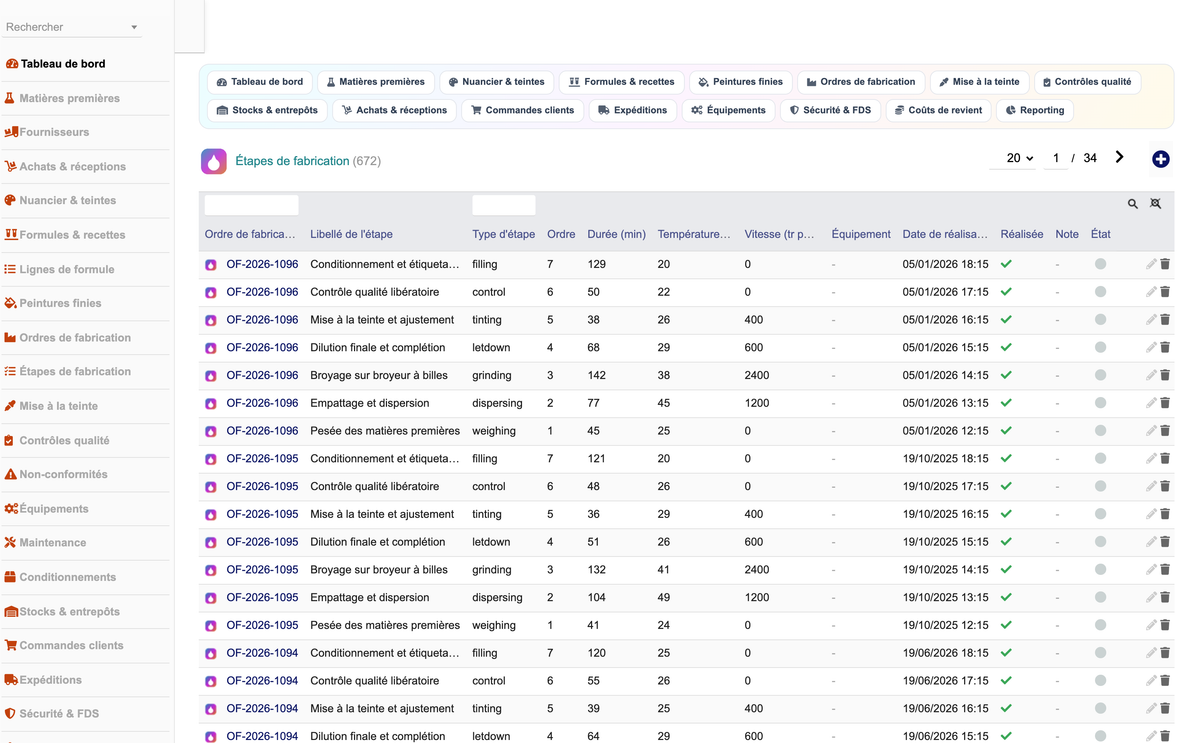Sort by the Durée (min) column header
1200x743 pixels.
(x=616, y=234)
